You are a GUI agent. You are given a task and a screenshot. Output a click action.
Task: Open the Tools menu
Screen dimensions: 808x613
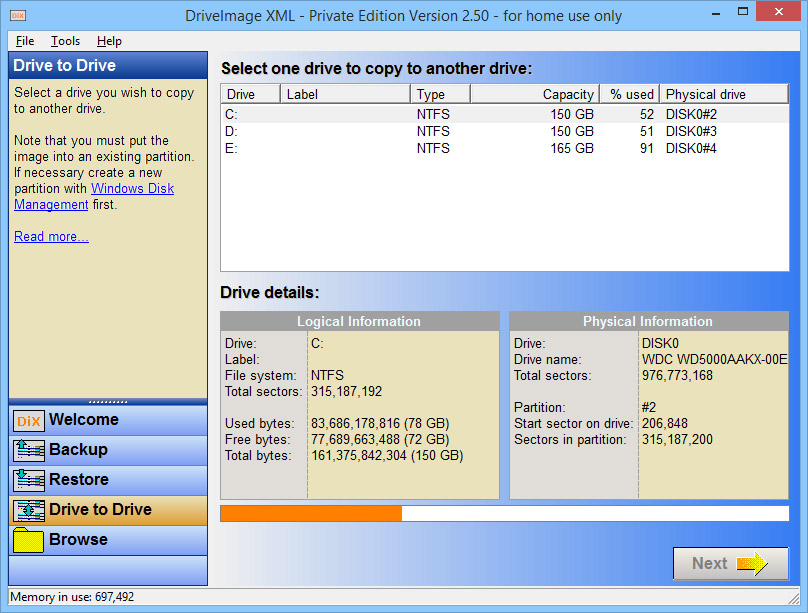[x=65, y=41]
